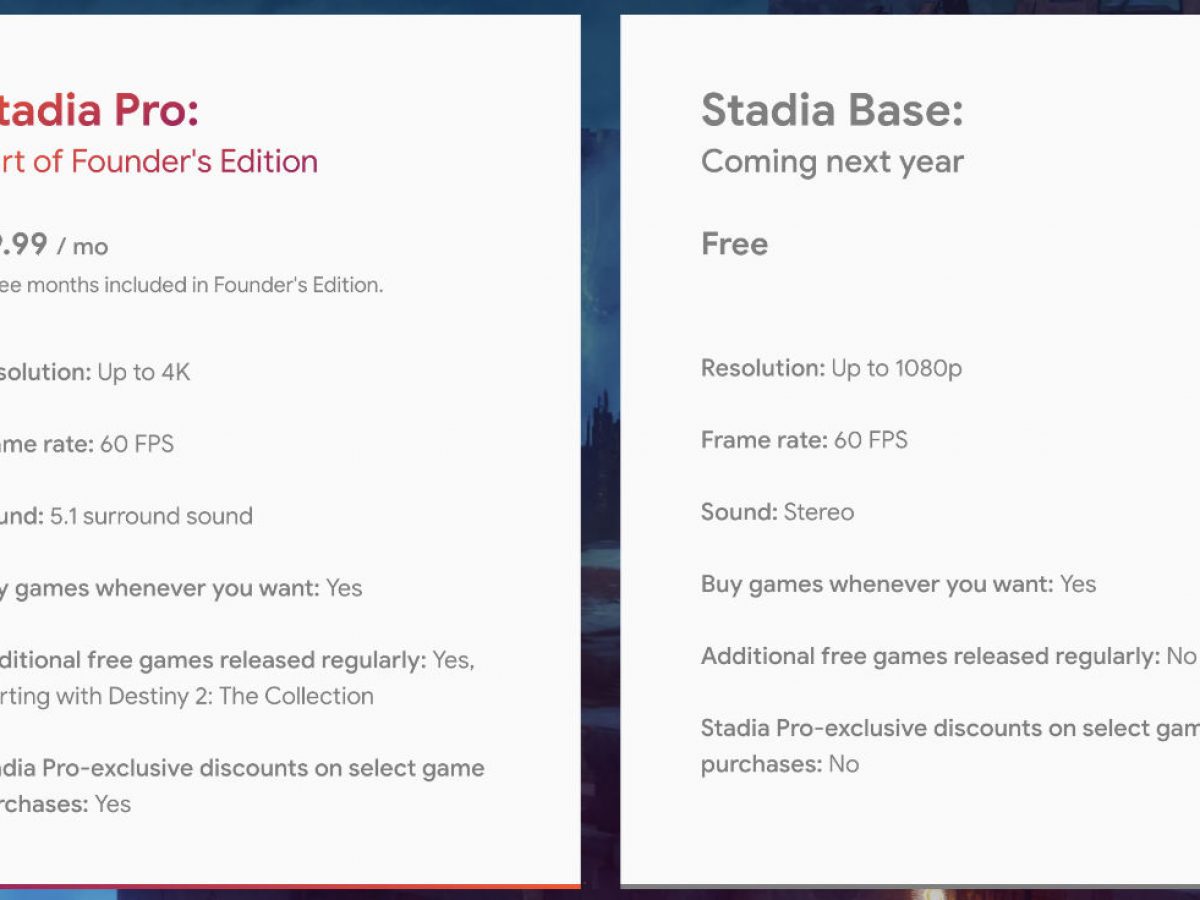
Task: Click the months included in Founder's Edition note
Action: (190, 285)
